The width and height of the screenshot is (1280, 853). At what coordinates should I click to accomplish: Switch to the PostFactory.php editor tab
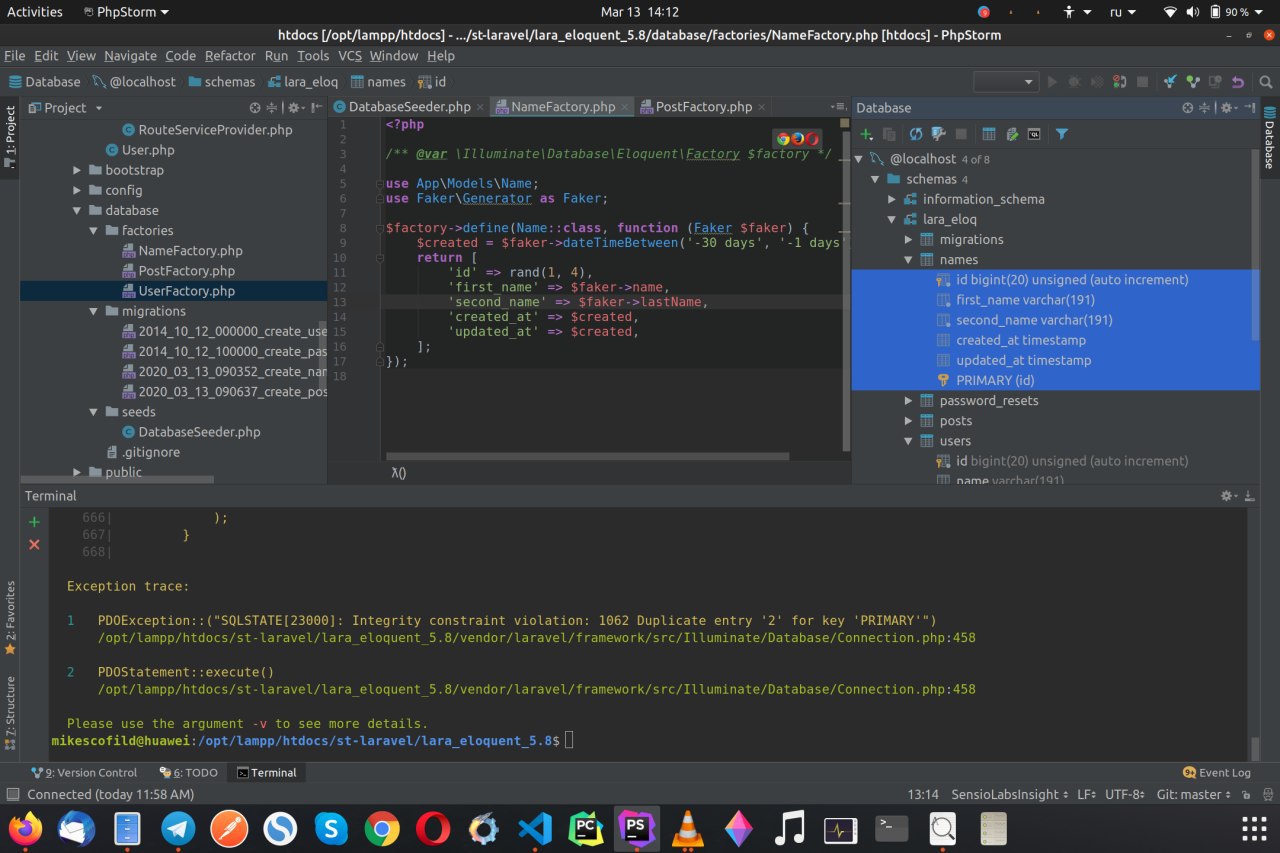703,107
